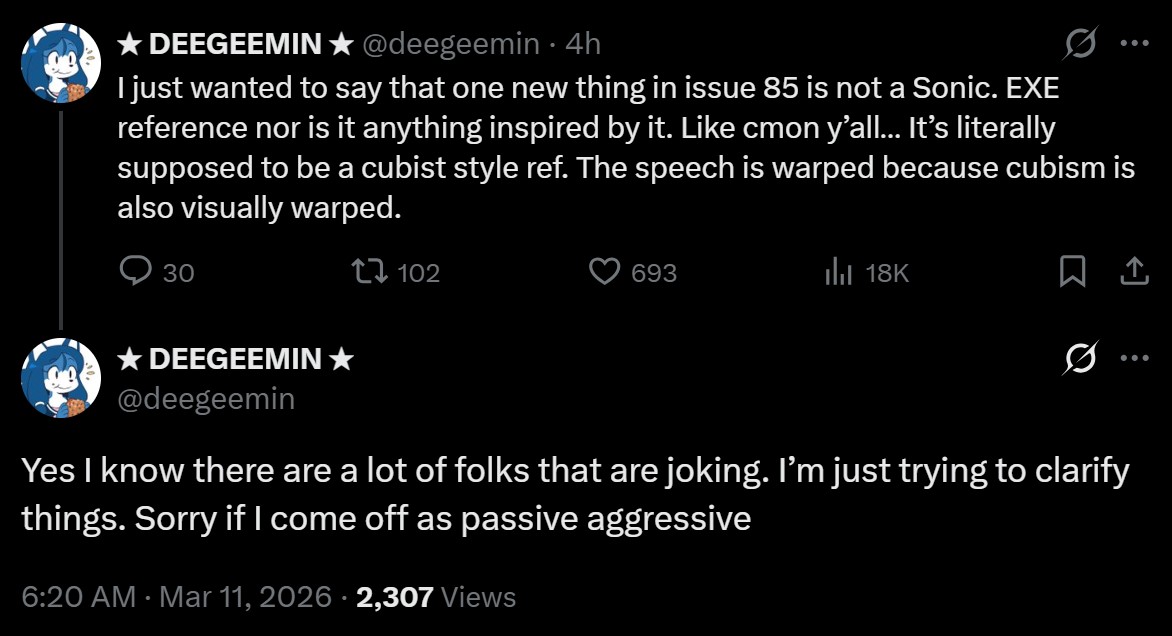Bookmark the issue 85 tweet
The height and width of the screenshot is (636, 1172).
point(1072,272)
